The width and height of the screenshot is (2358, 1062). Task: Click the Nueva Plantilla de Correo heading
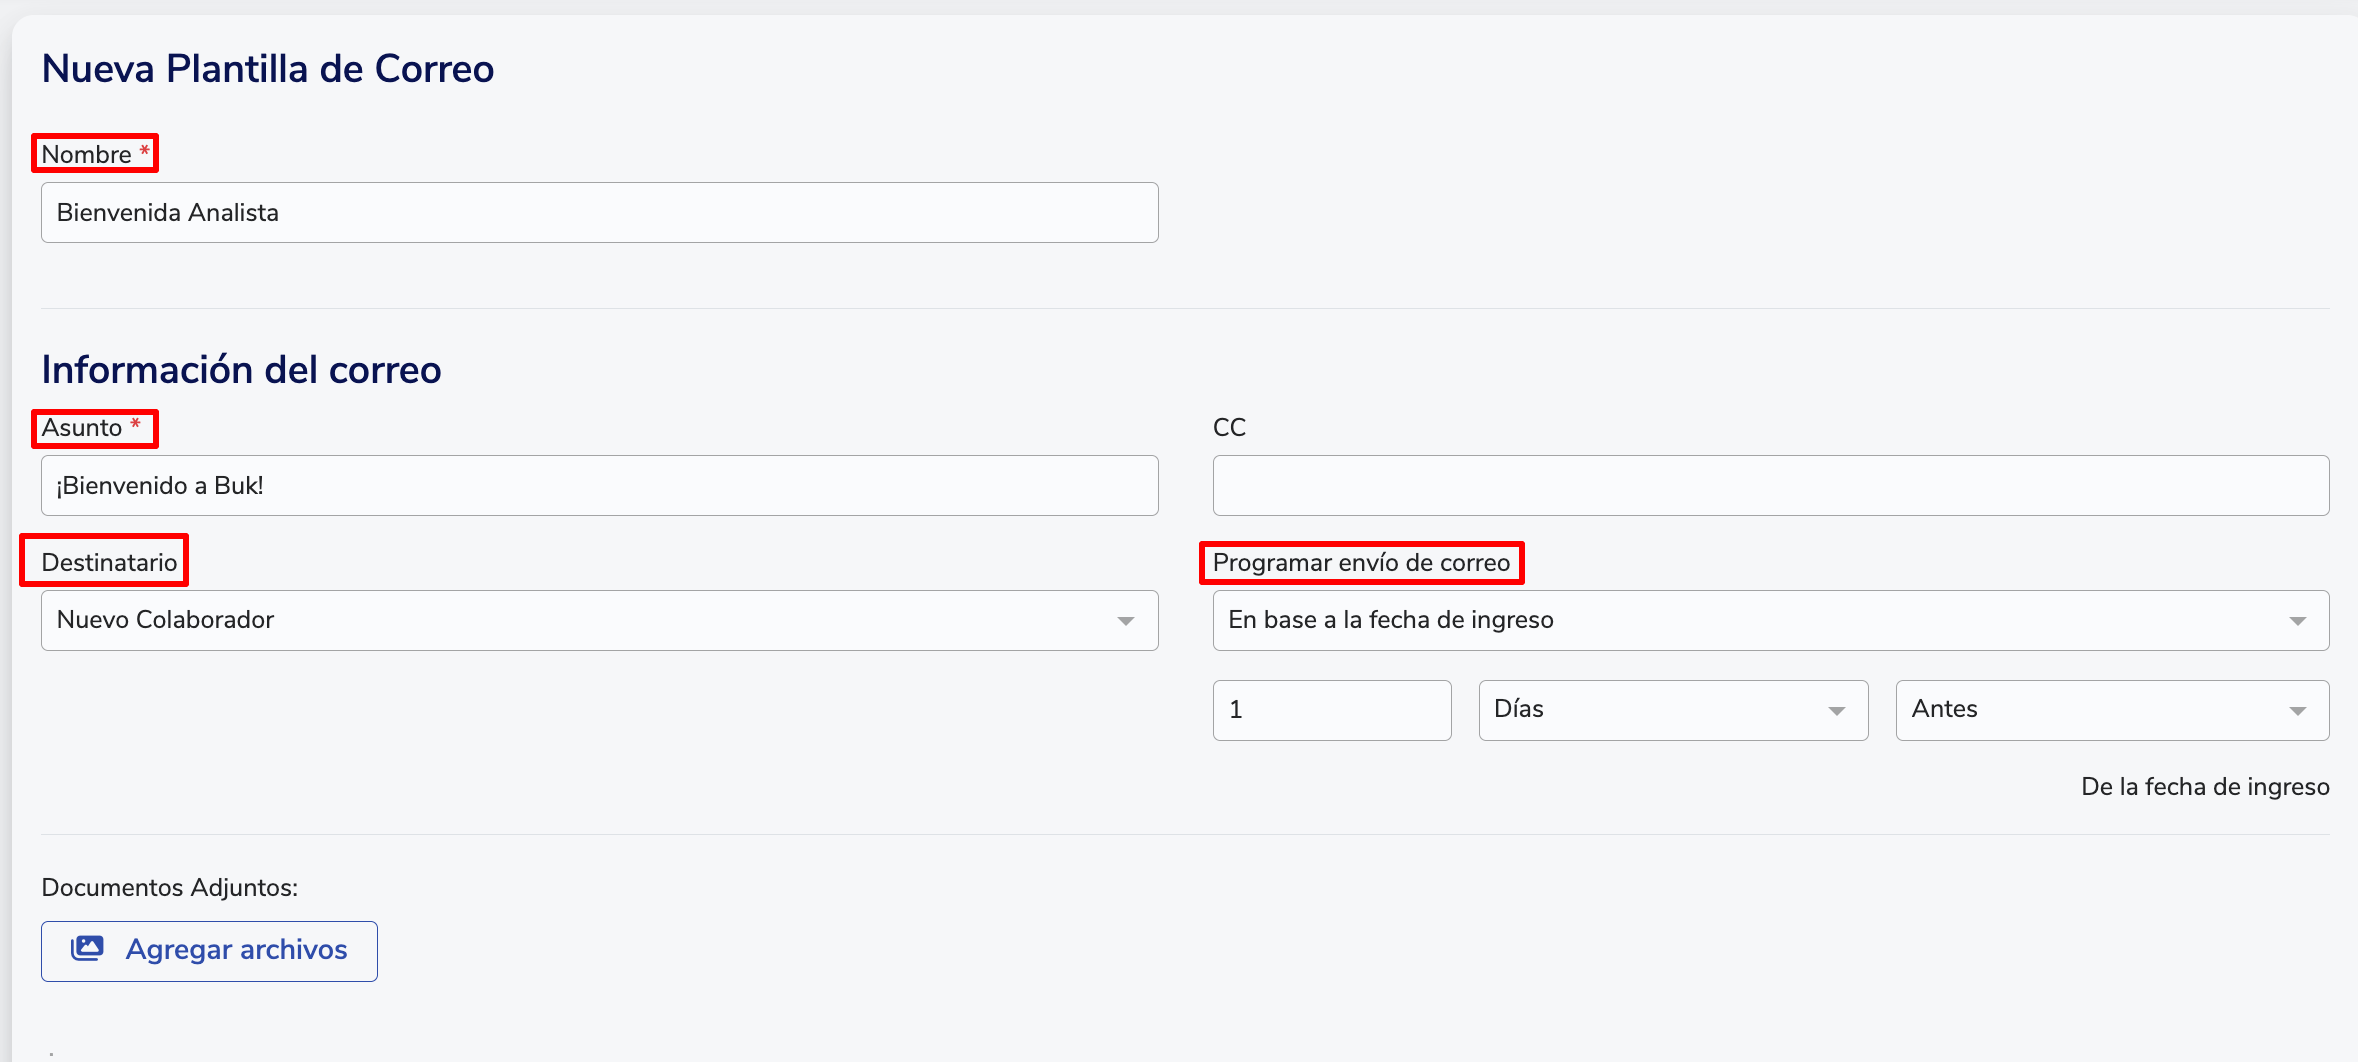268,69
